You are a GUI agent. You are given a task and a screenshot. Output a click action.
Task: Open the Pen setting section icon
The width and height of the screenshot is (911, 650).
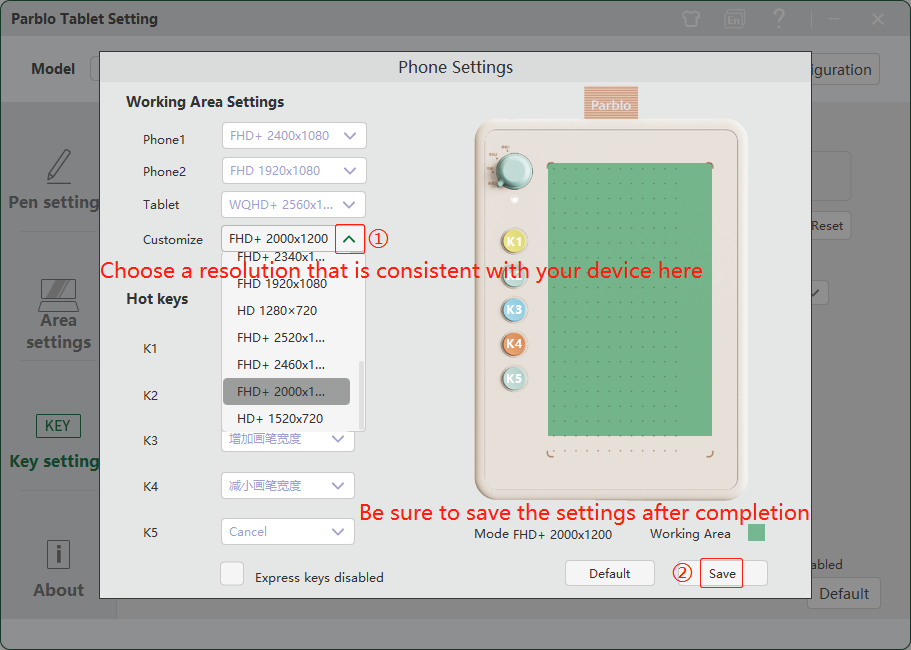[x=59, y=167]
